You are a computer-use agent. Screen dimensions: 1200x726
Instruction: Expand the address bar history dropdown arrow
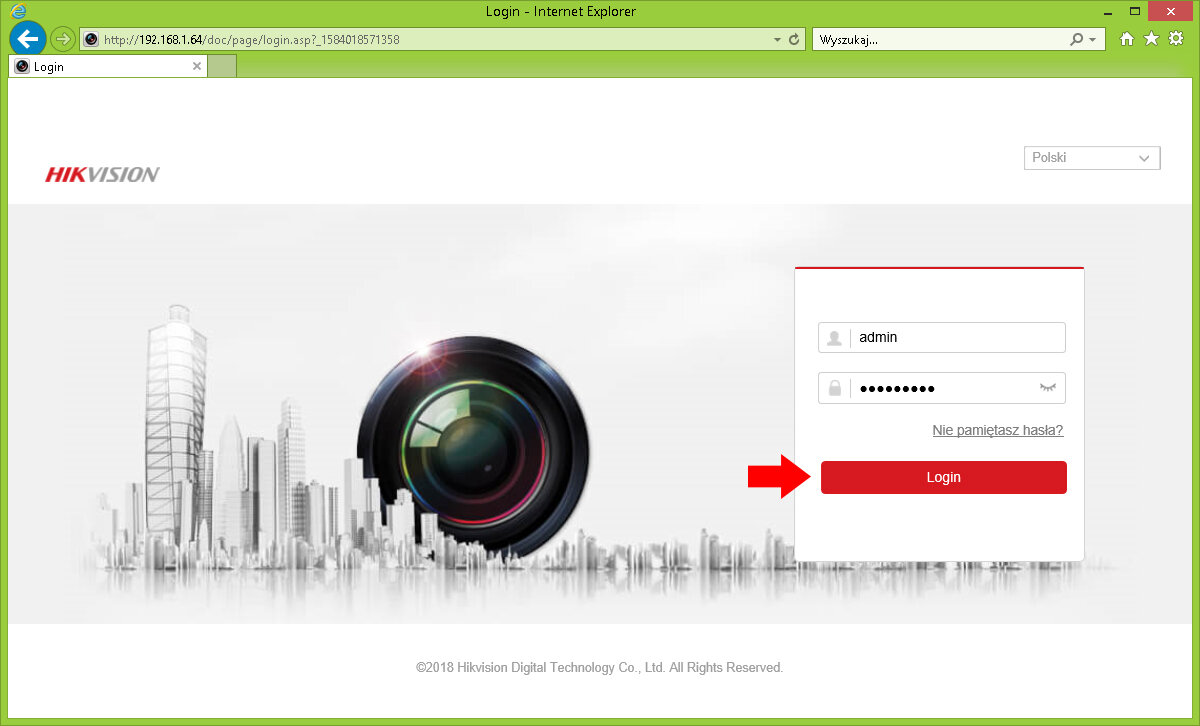click(x=778, y=40)
